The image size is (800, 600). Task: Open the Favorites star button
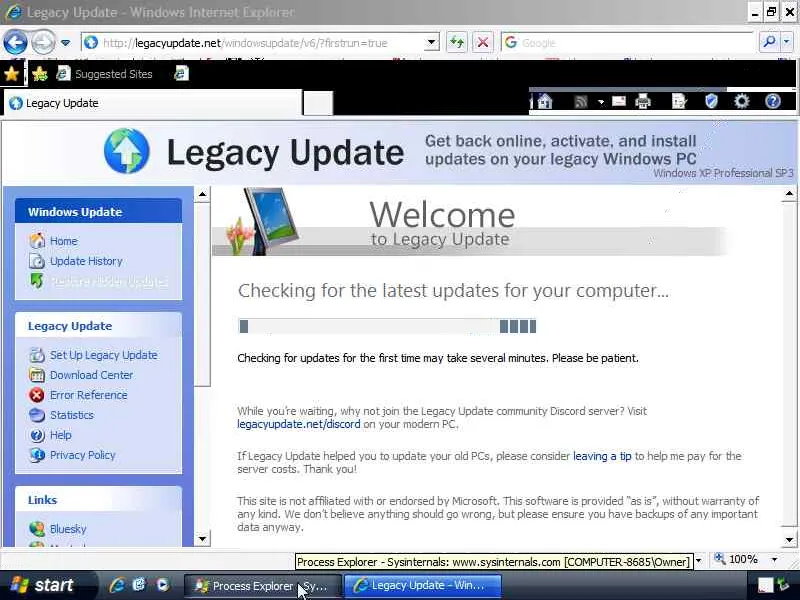(11, 74)
